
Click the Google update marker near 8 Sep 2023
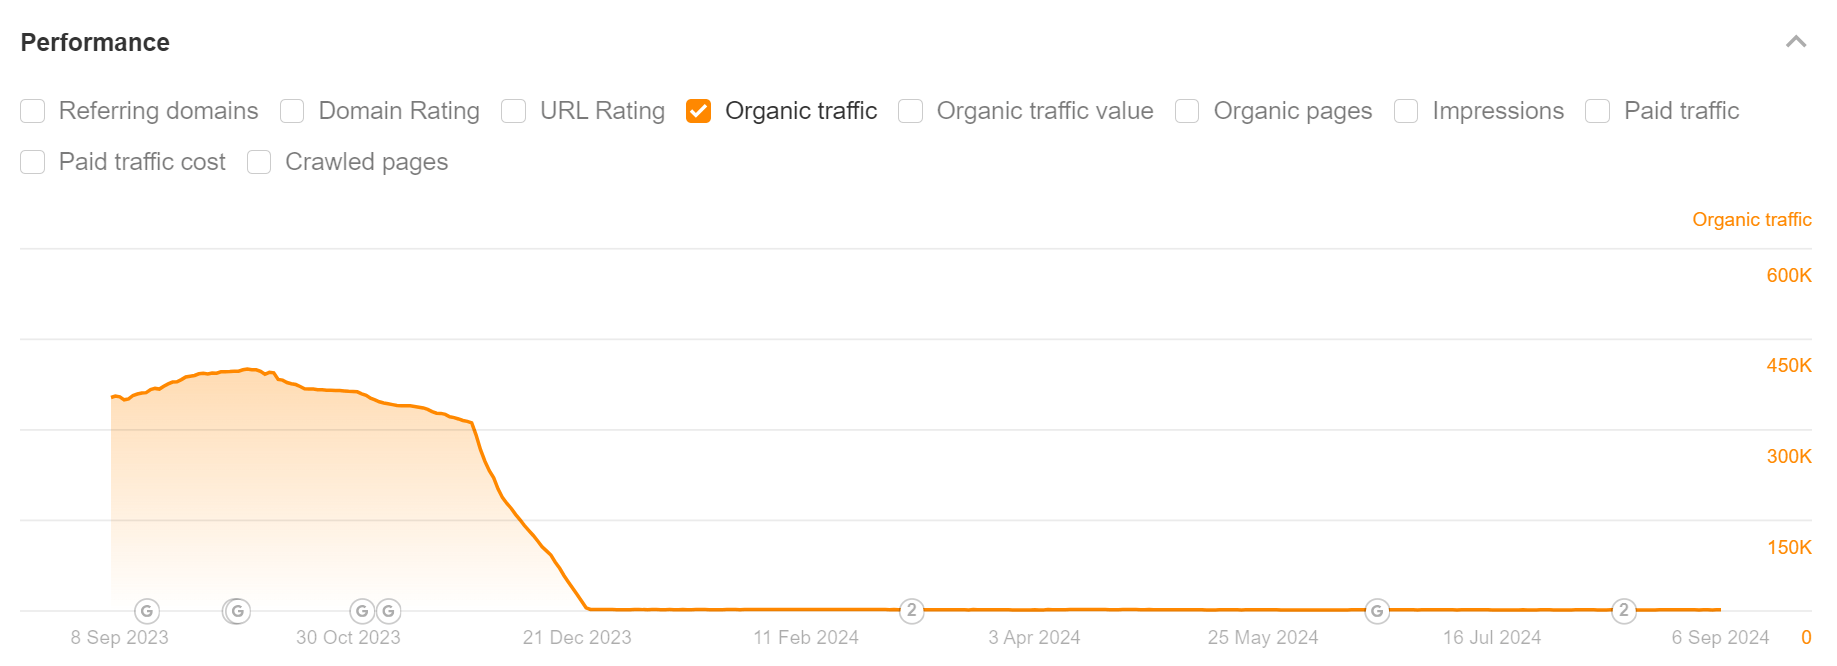(146, 611)
